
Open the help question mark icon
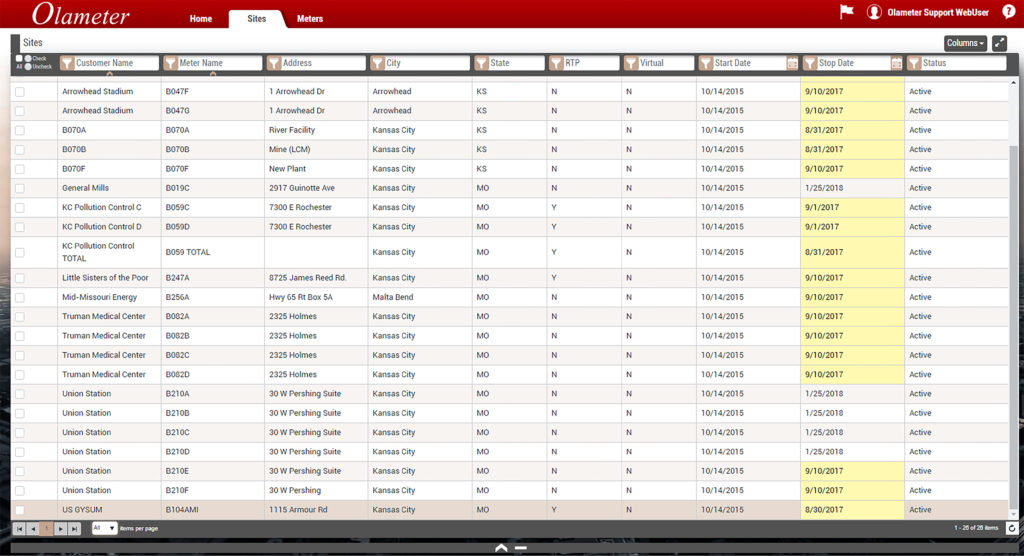(1008, 12)
